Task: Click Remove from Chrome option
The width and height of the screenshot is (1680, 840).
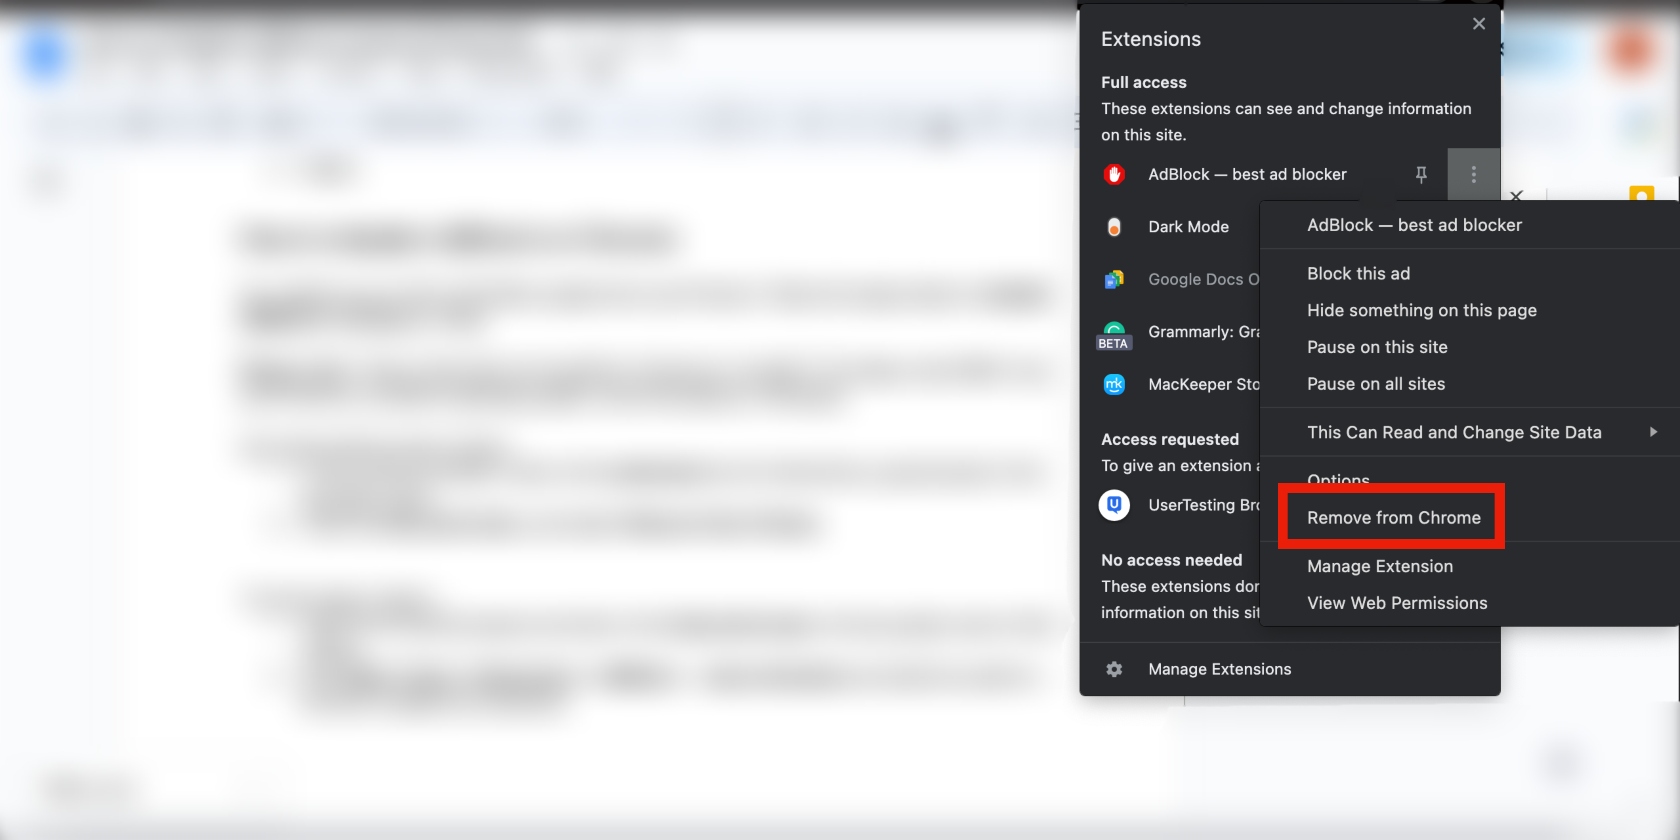Action: click(1393, 518)
